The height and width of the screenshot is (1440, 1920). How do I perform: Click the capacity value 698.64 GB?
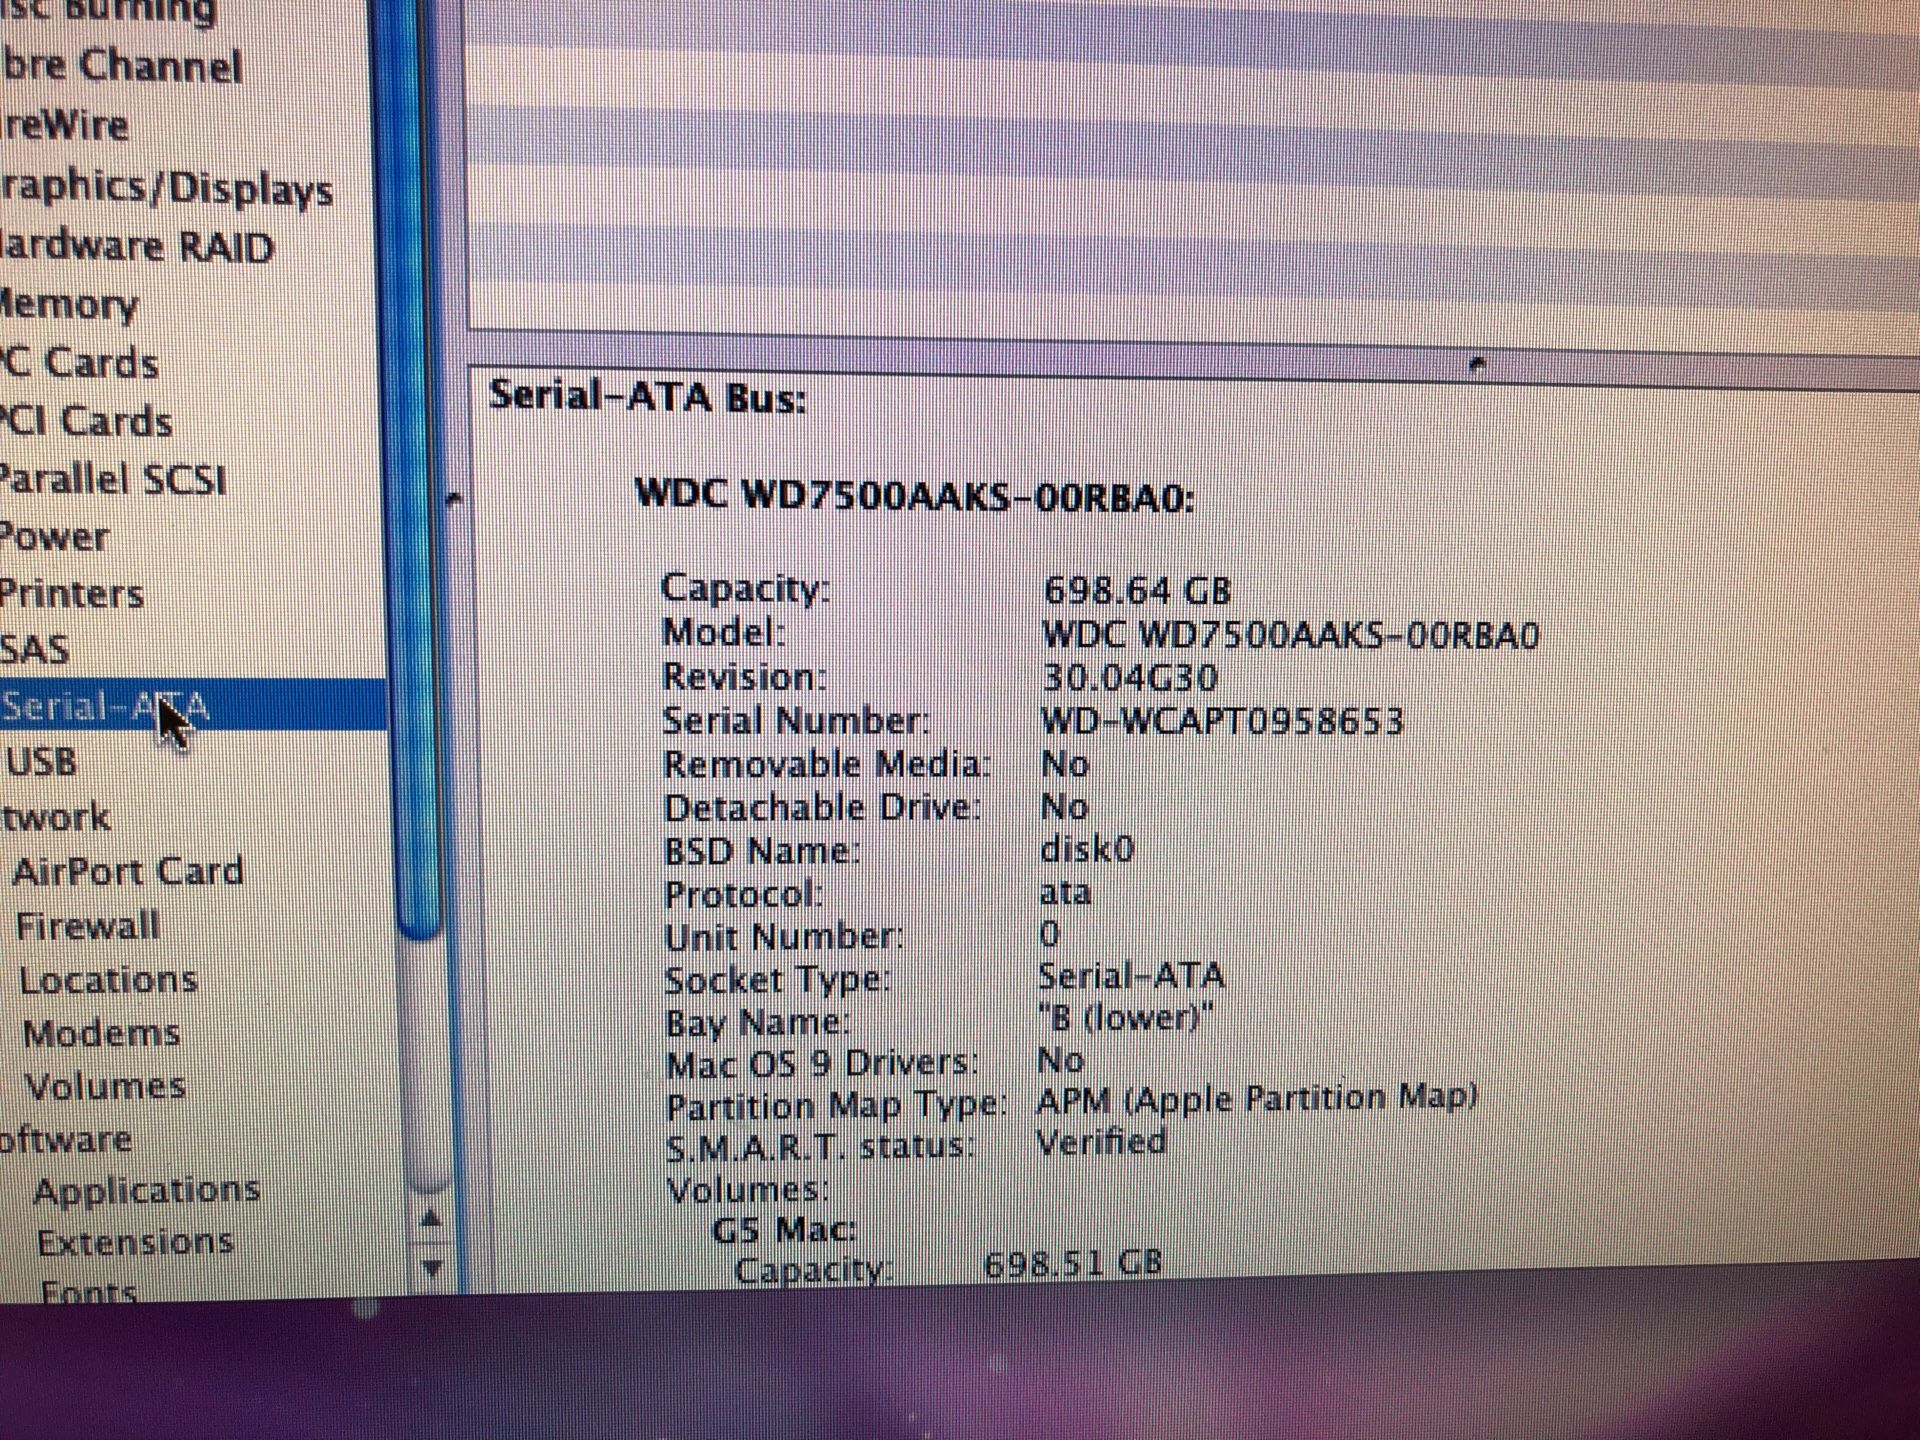[1137, 590]
